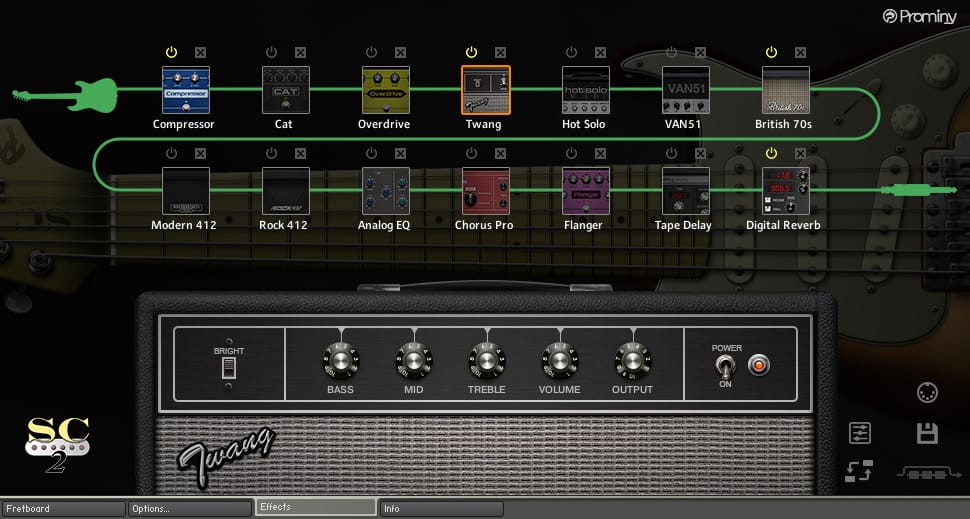Image resolution: width=970 pixels, height=519 pixels.
Task: Click the save preset floppy disk icon
Action: [927, 433]
